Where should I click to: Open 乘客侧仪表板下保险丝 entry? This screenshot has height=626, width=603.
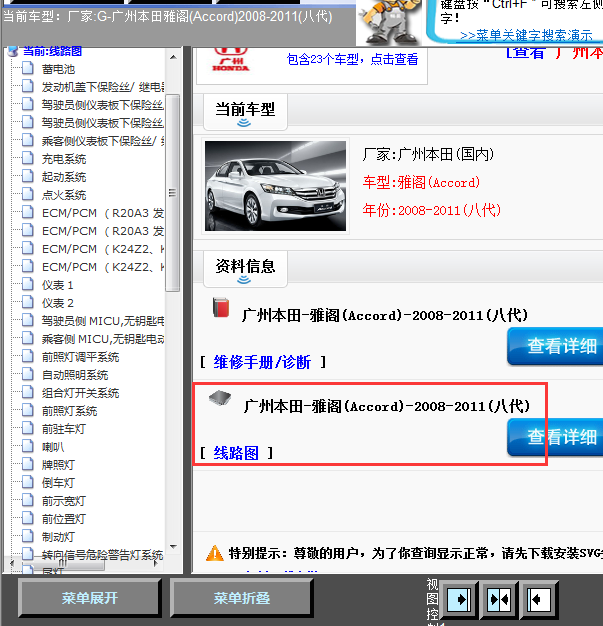point(103,141)
